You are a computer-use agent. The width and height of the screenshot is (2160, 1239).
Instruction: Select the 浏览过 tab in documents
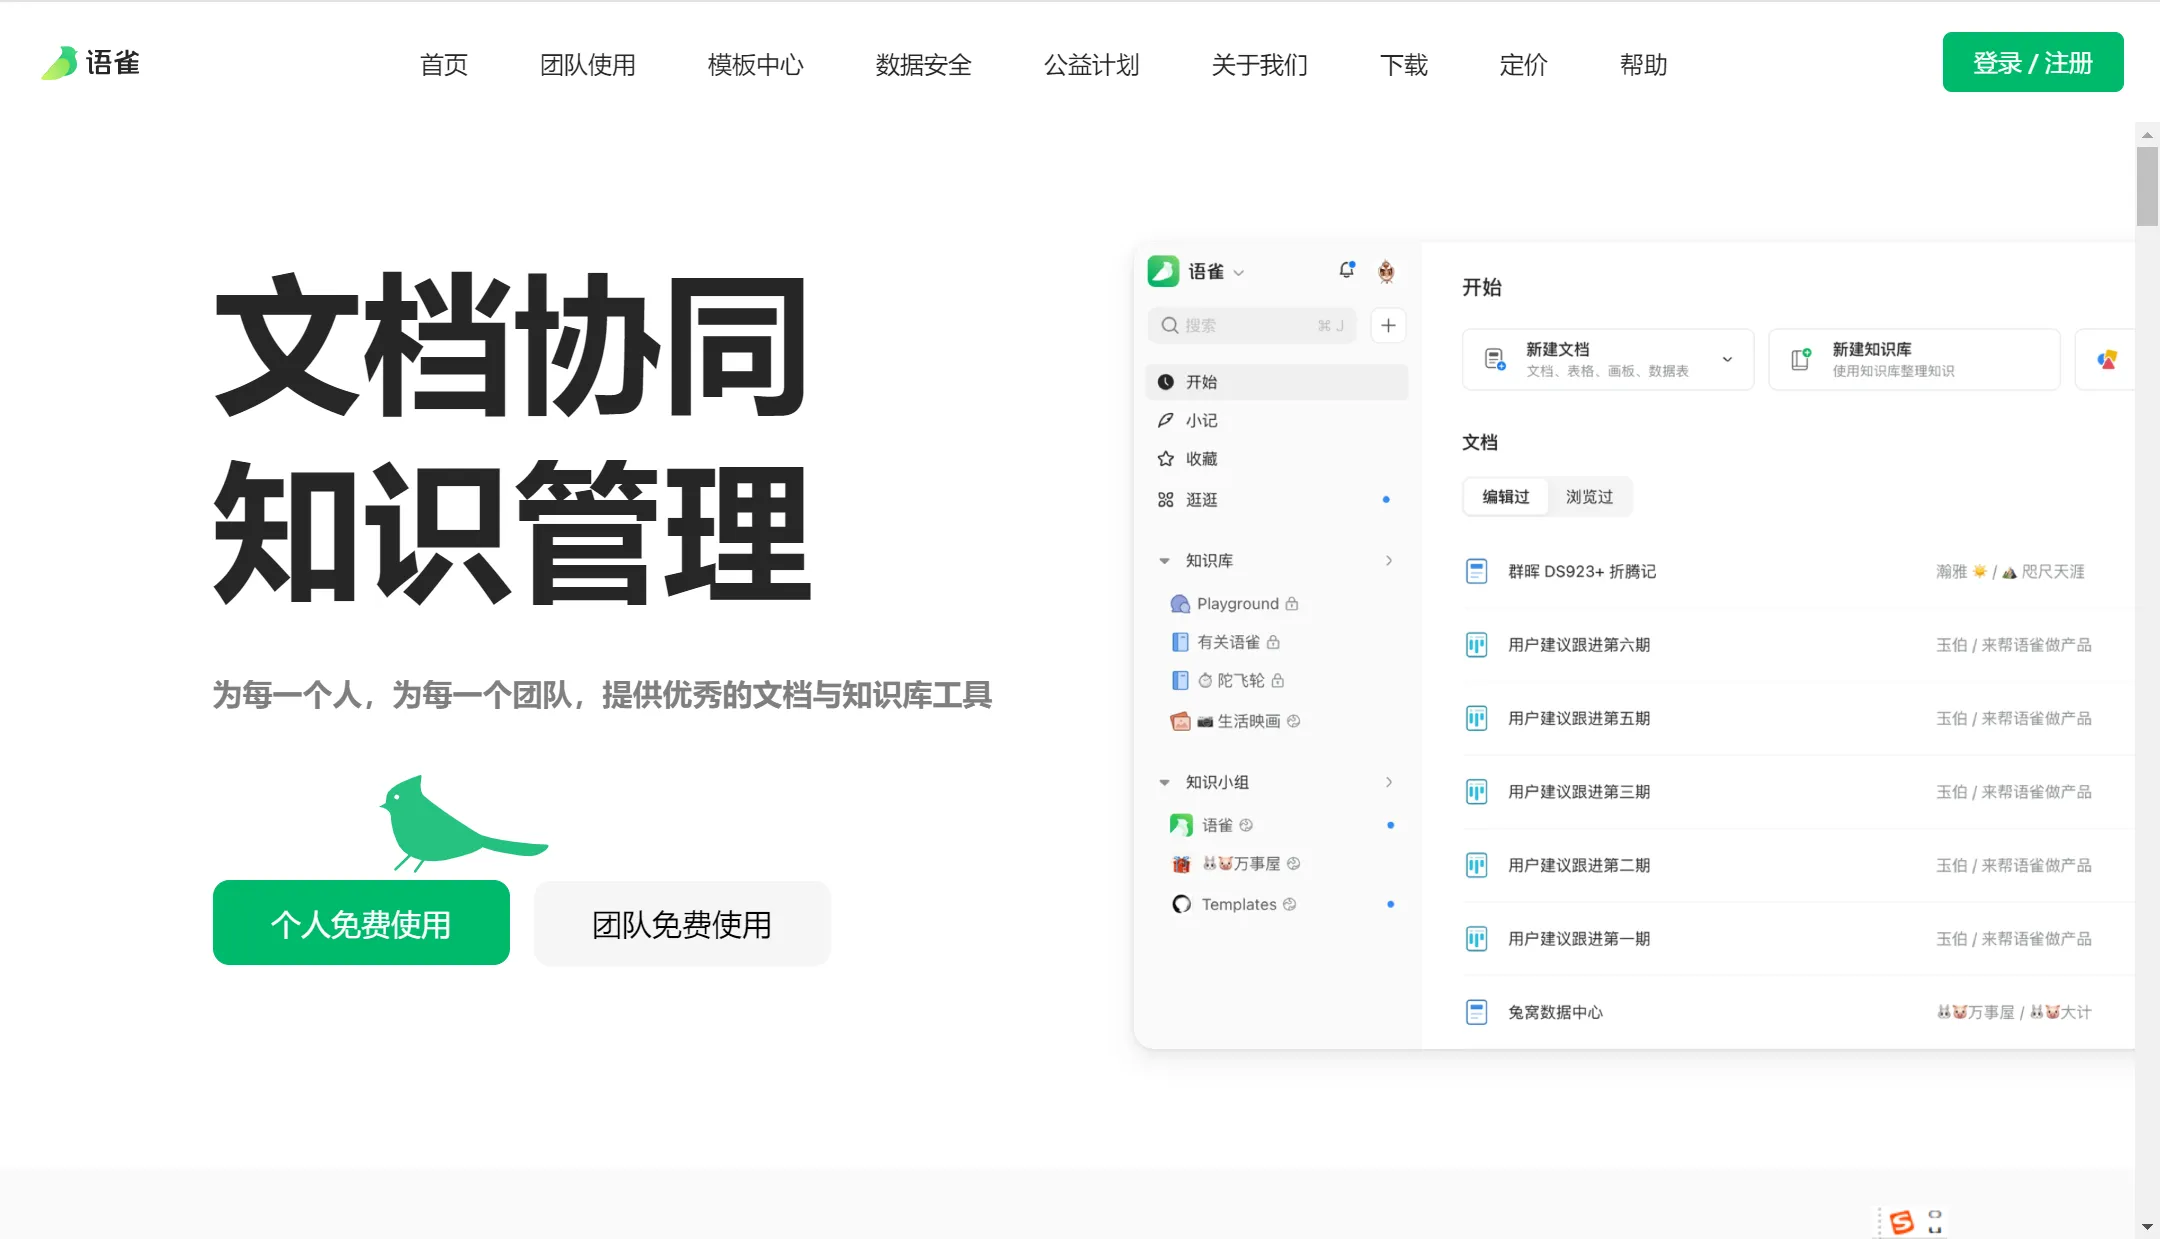point(1589,497)
